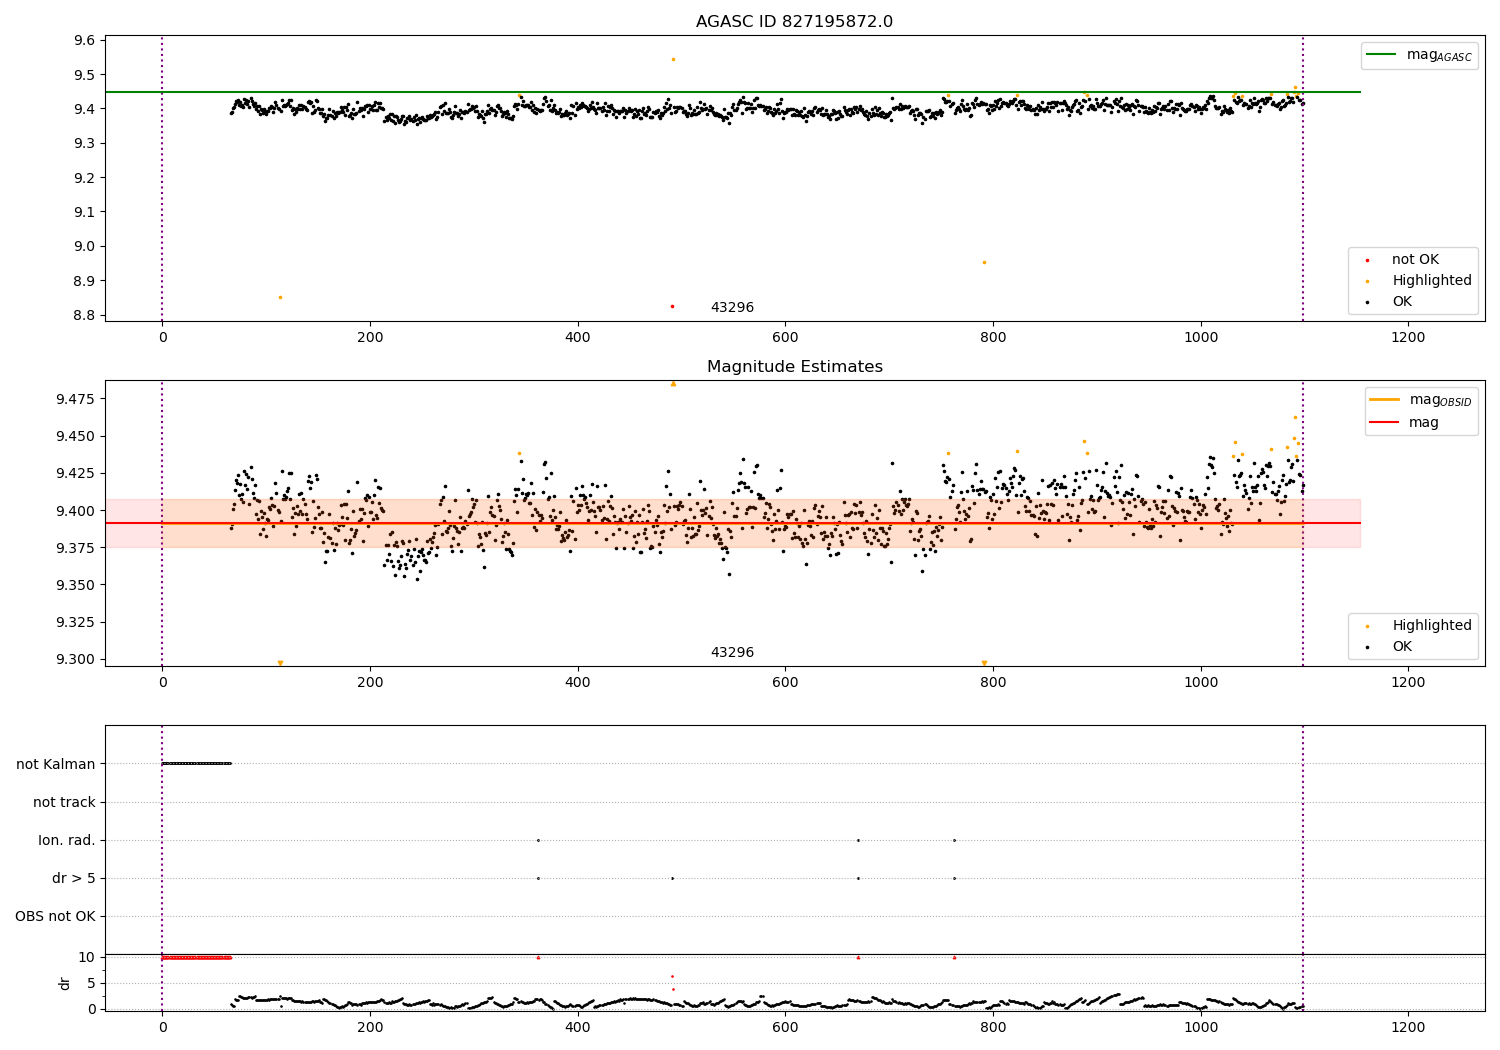Click the 9.6 y-axis tick of the top plot
This screenshot has width=1500, height=1050.
85,41
